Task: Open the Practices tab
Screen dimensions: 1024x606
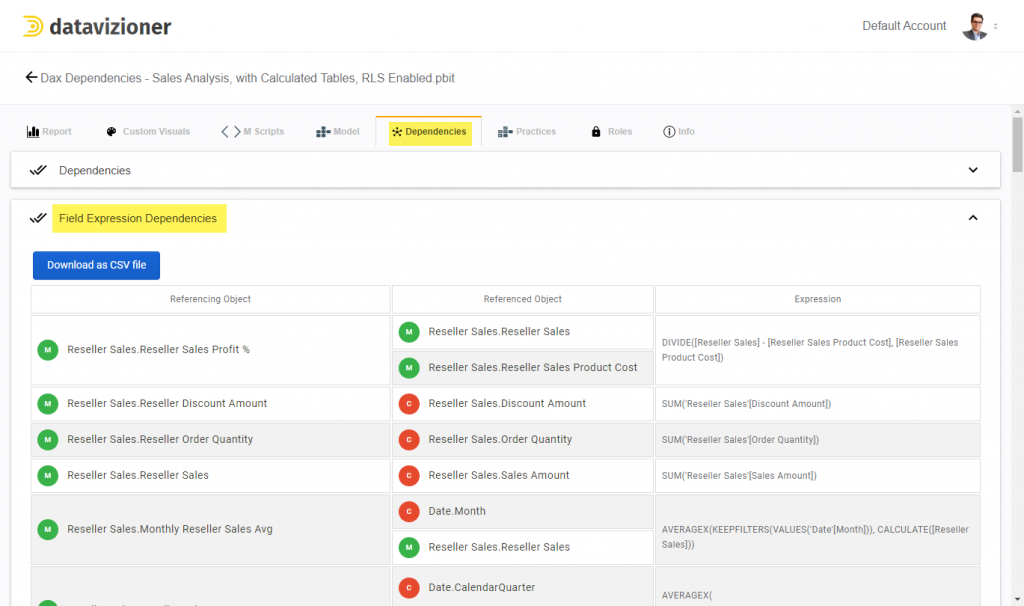Action: (527, 131)
